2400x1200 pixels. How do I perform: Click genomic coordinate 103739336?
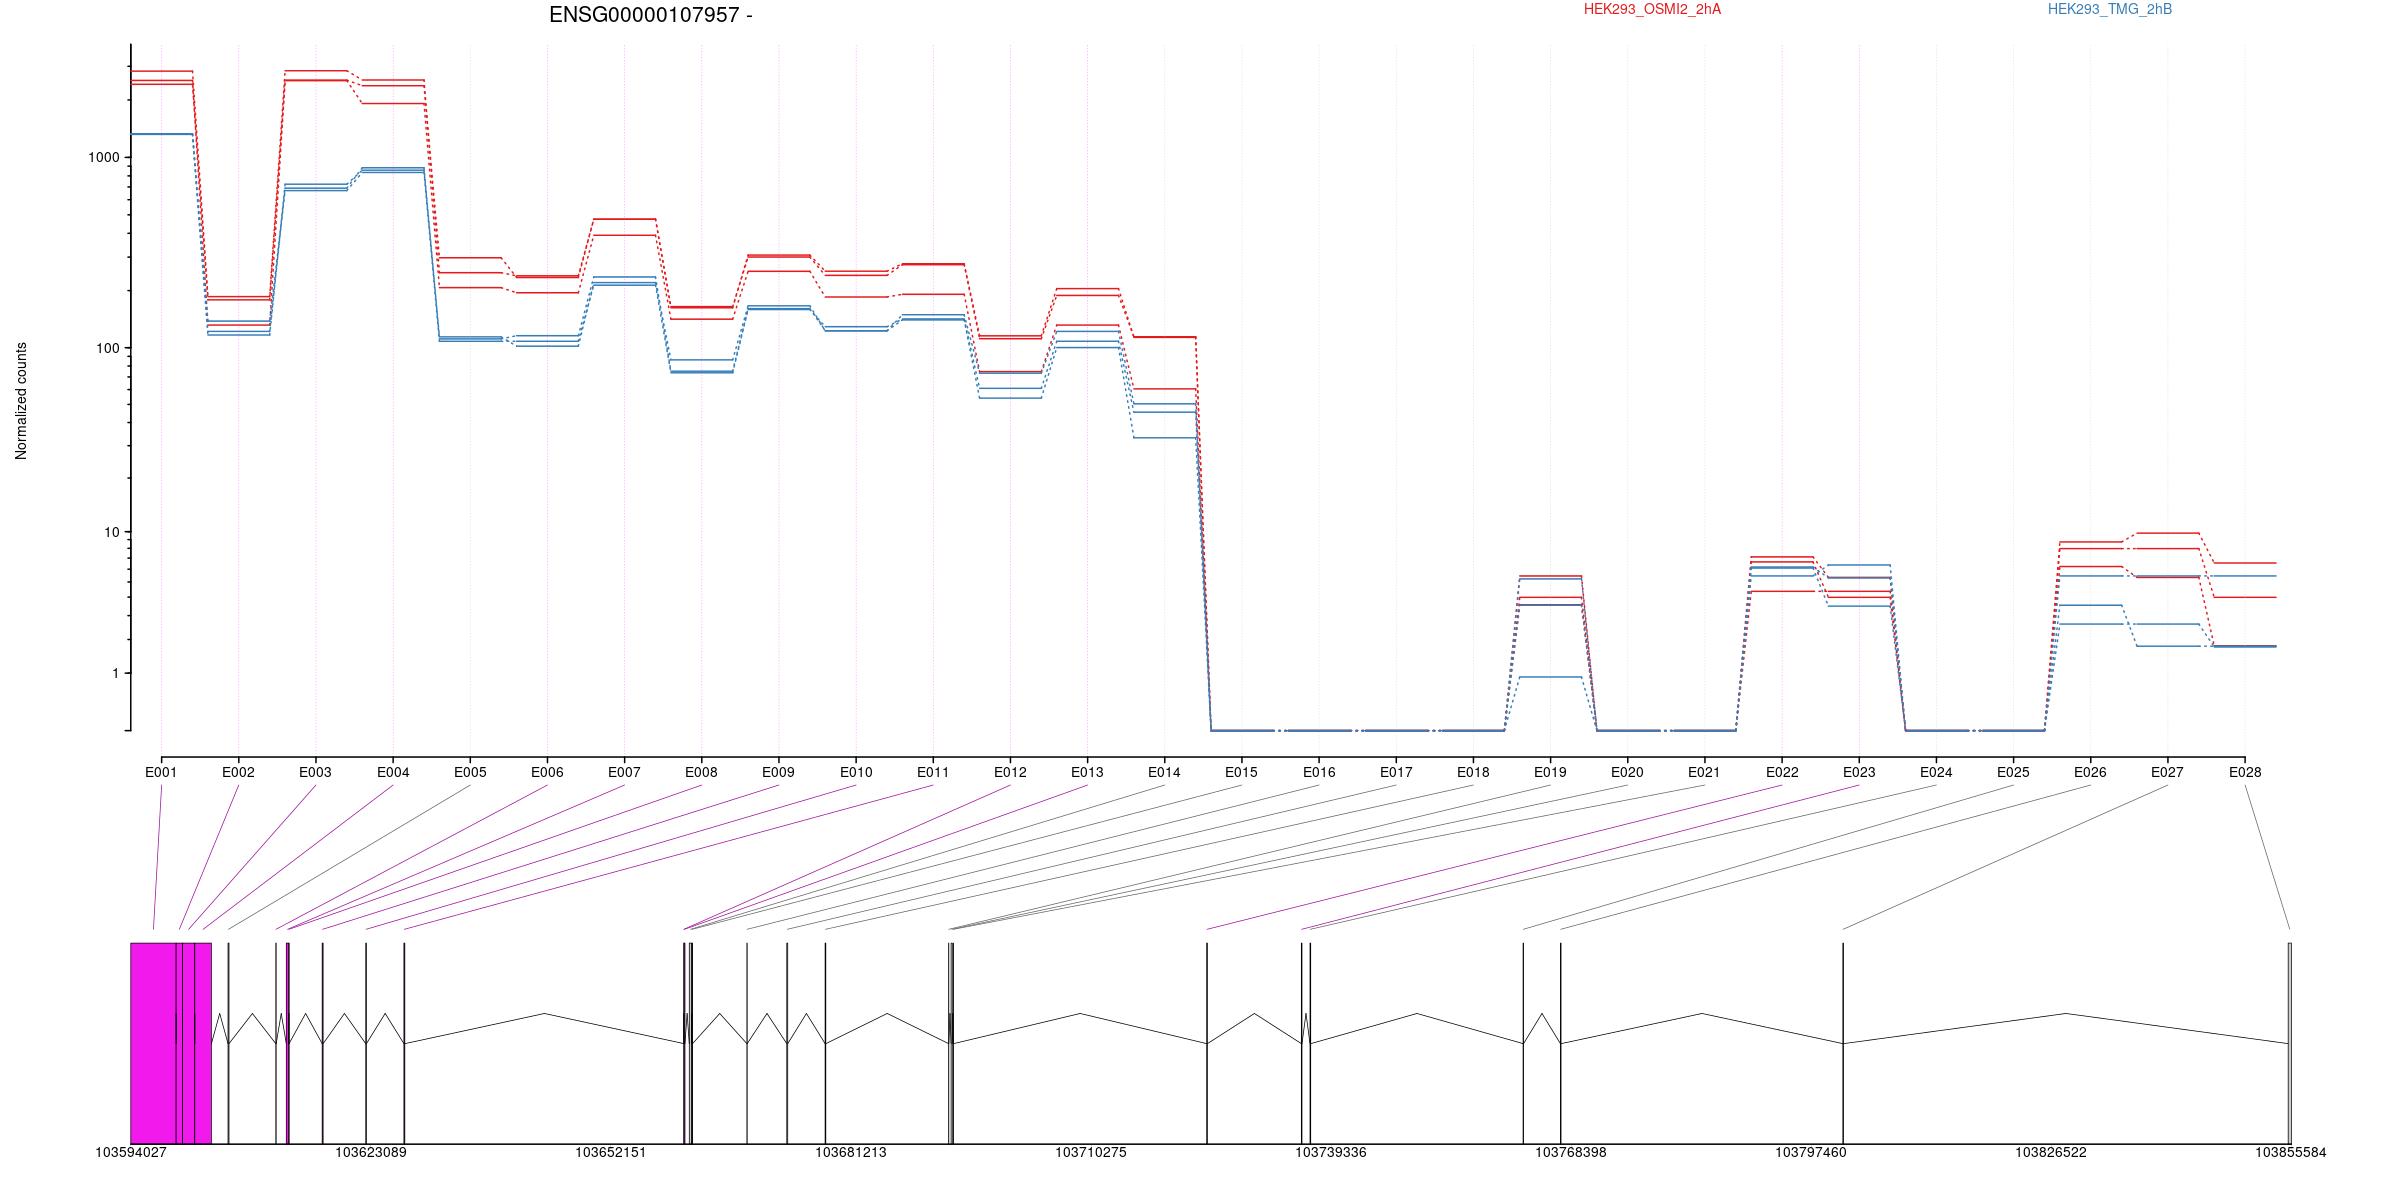1331,1152
